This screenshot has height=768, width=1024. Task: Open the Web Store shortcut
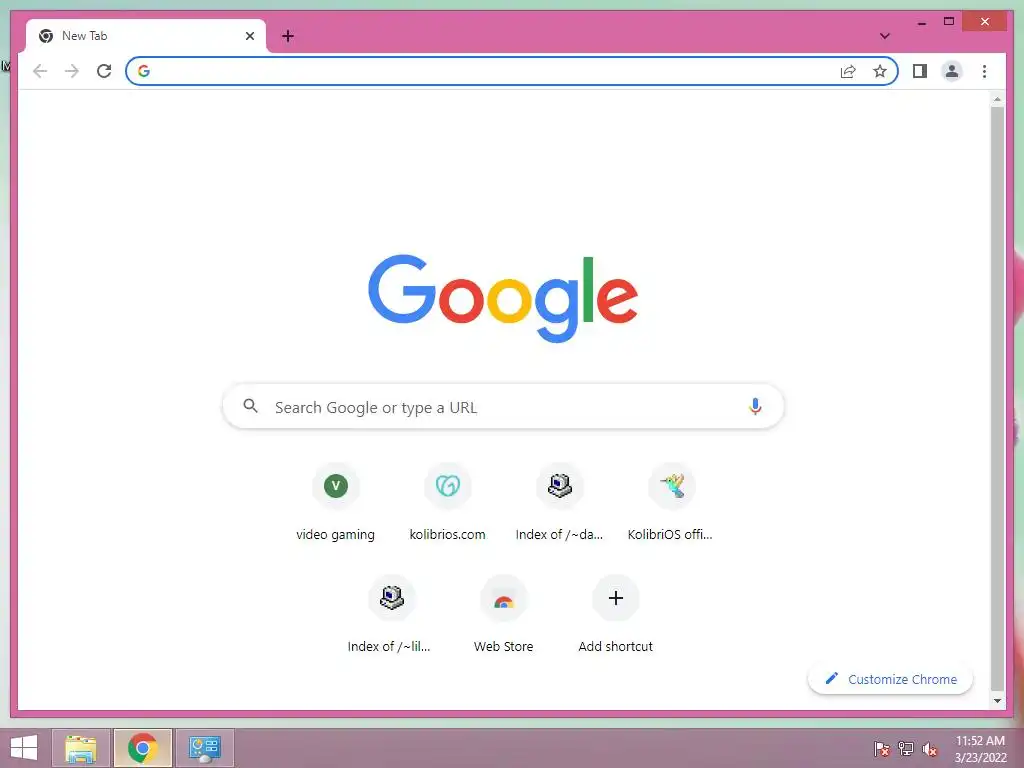tap(504, 615)
